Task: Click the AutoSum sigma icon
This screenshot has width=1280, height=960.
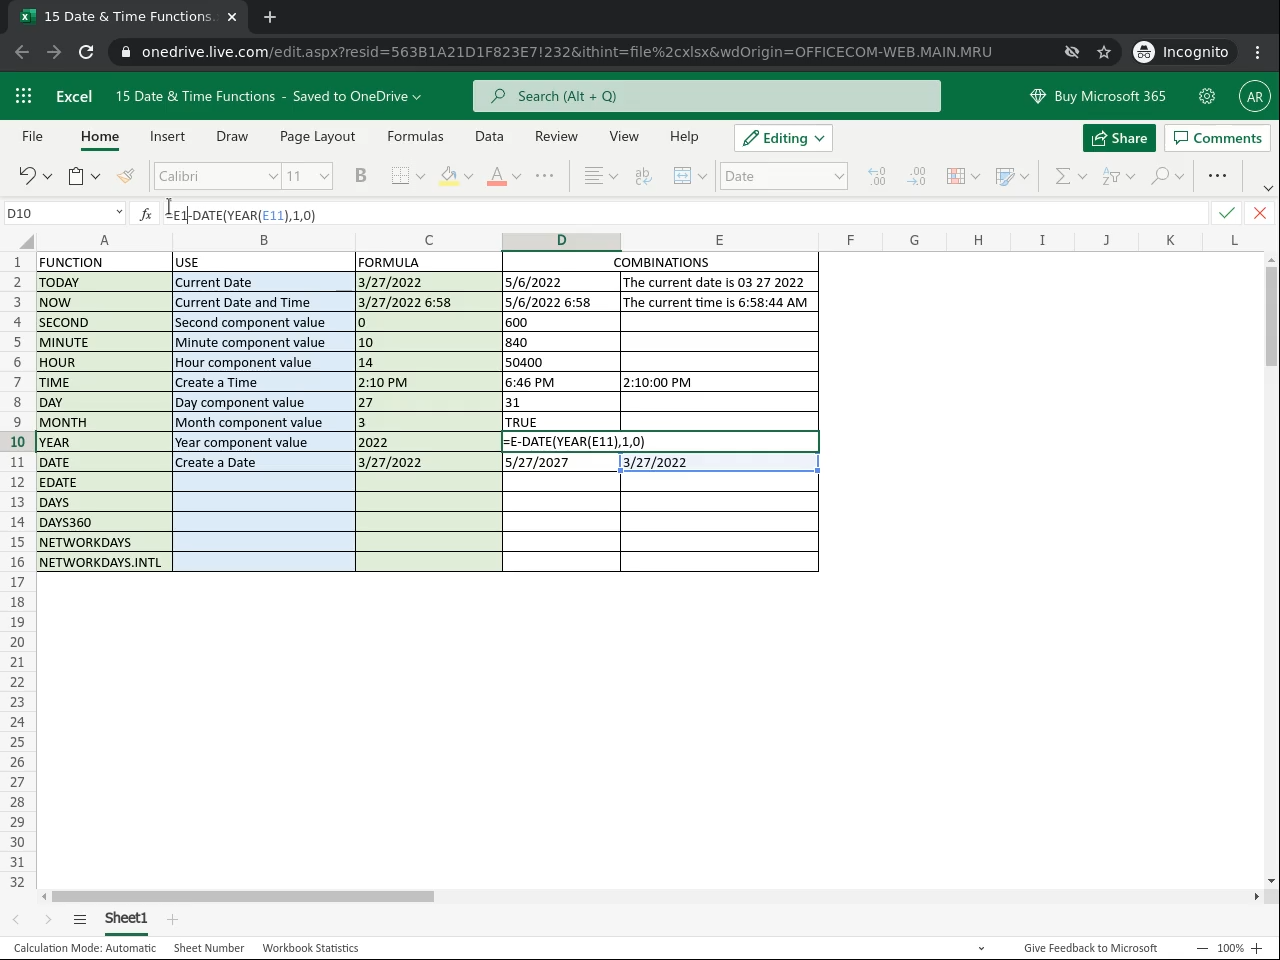Action: (1062, 176)
